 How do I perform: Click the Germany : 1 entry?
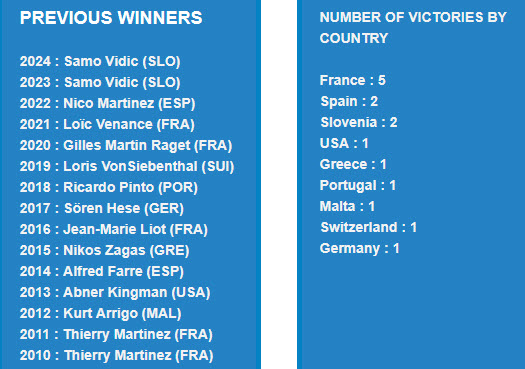360,249
